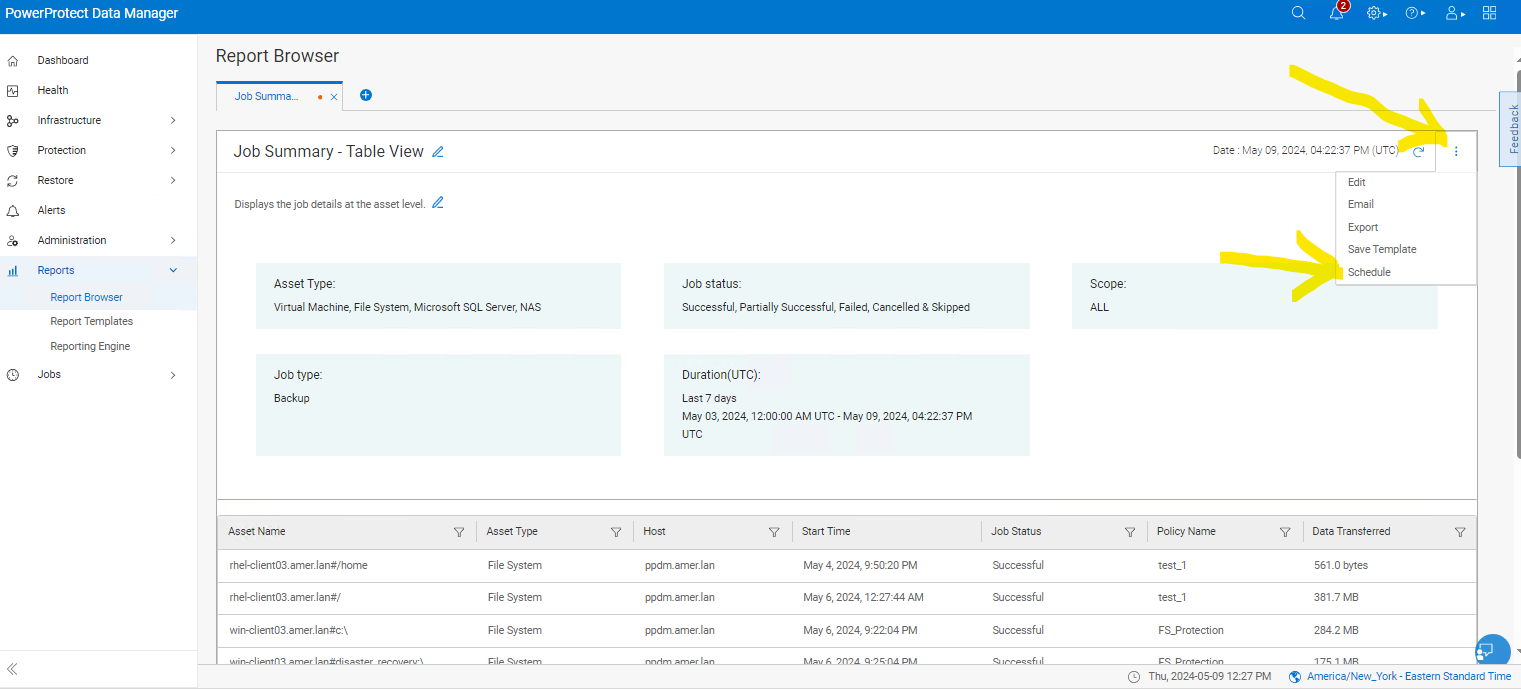Open the search magnifier icon
This screenshot has height=689, width=1521.
[1298, 13]
